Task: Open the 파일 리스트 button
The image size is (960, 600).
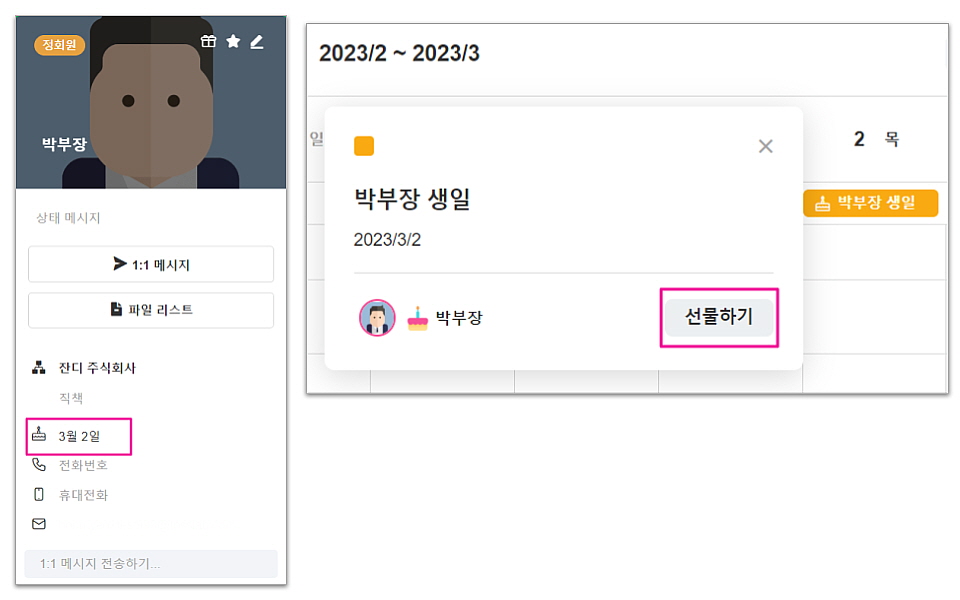Action: tap(151, 310)
